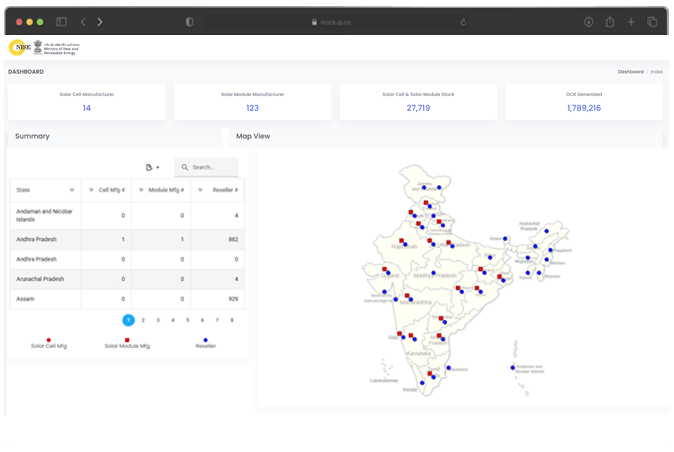Click the Arunachal Pradesh table row
This screenshot has width=674, height=452.
pos(127,279)
